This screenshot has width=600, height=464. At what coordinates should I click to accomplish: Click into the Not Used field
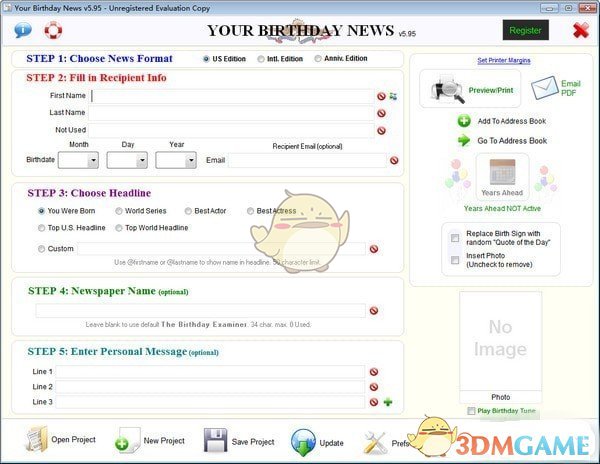coord(232,130)
